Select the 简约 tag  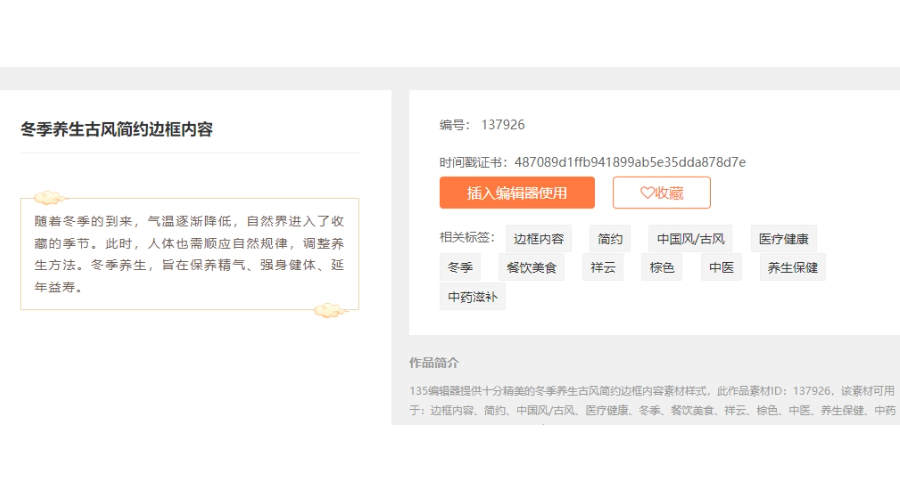[610, 238]
